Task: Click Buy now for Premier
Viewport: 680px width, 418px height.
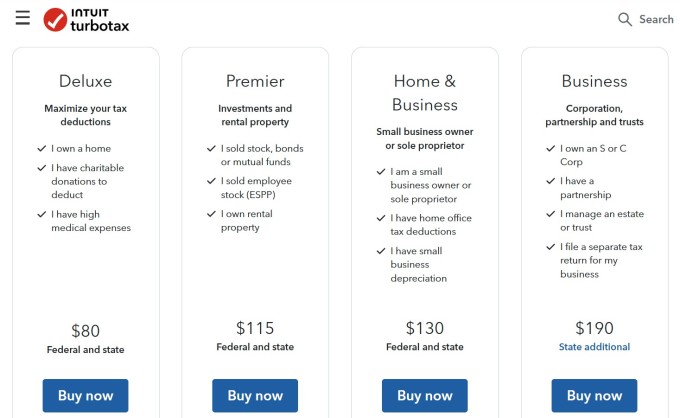Action: tap(255, 395)
